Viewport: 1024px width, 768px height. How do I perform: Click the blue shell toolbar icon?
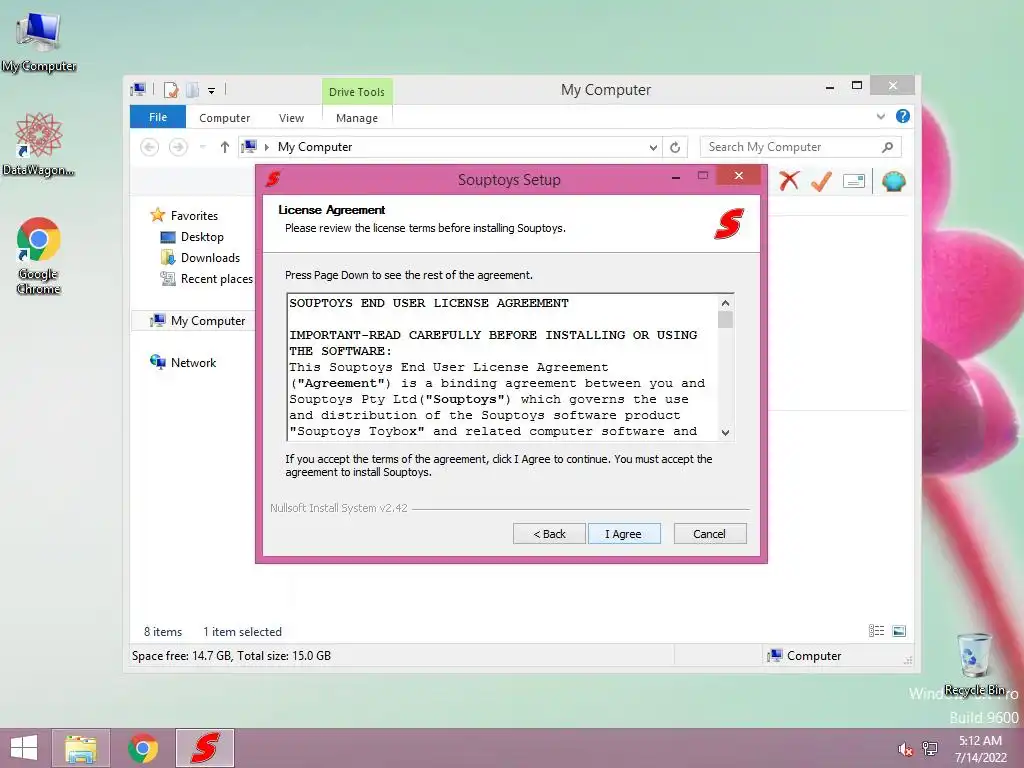pyautogui.click(x=893, y=181)
